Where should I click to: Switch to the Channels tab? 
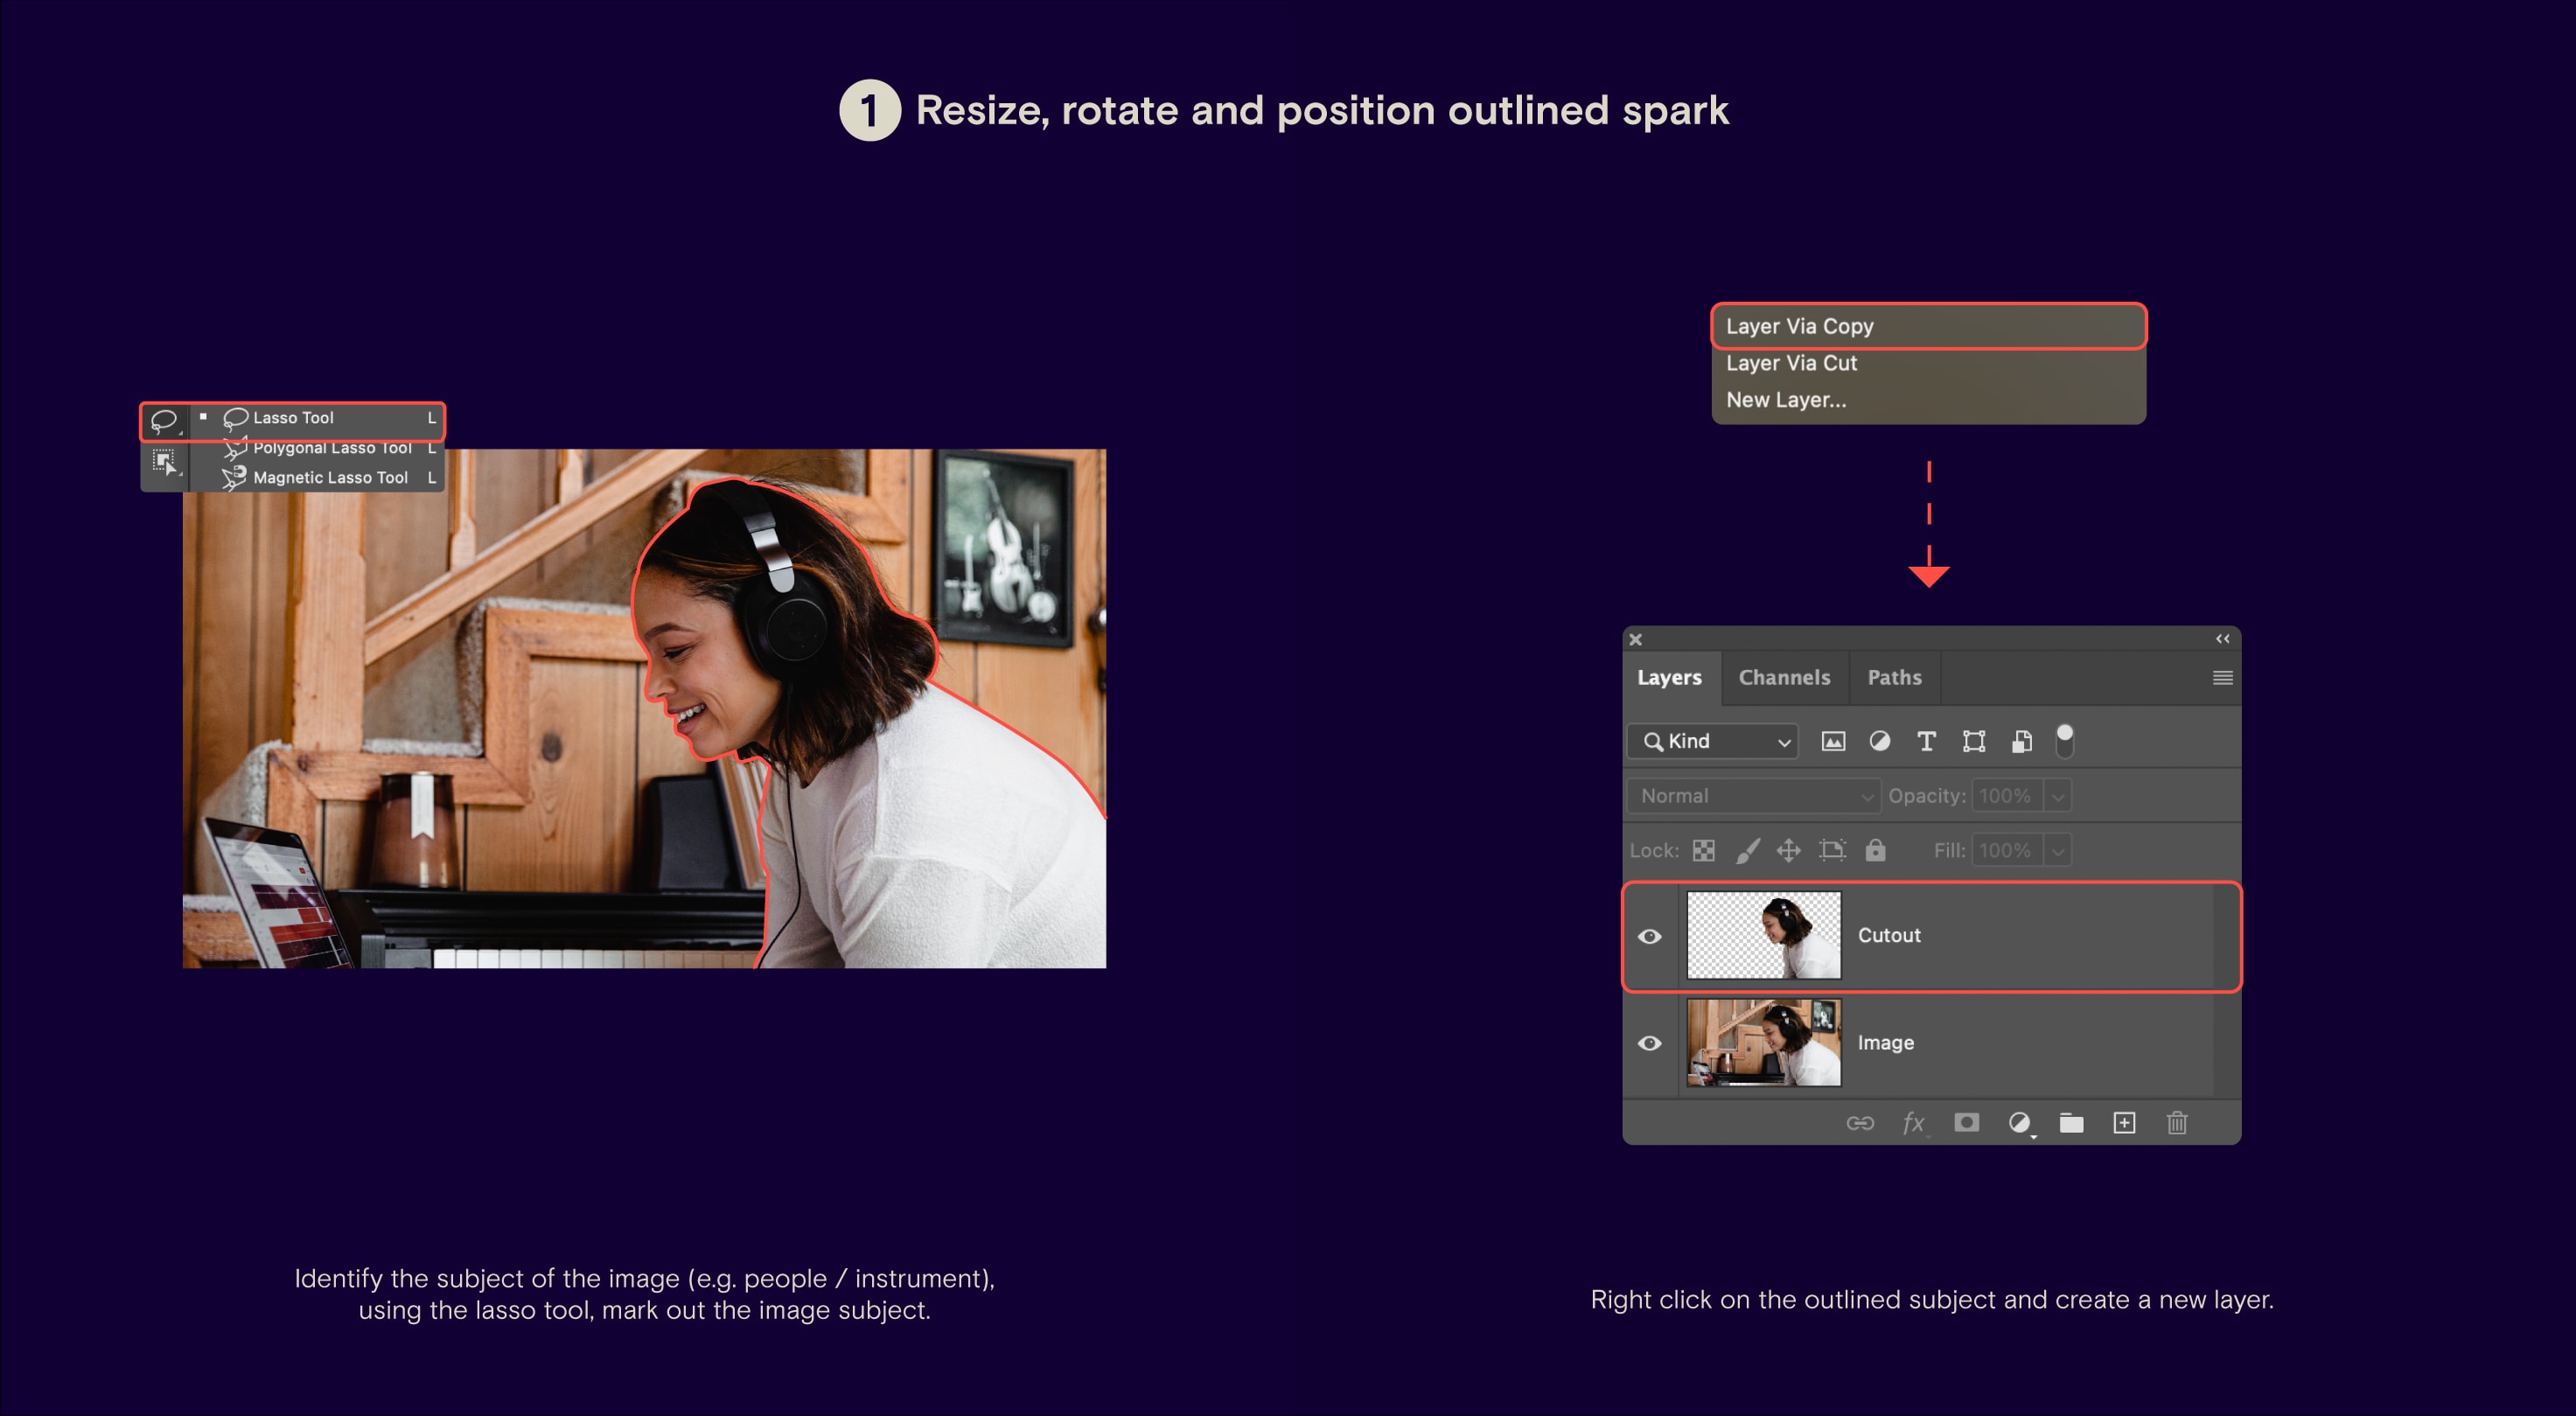click(x=1784, y=677)
